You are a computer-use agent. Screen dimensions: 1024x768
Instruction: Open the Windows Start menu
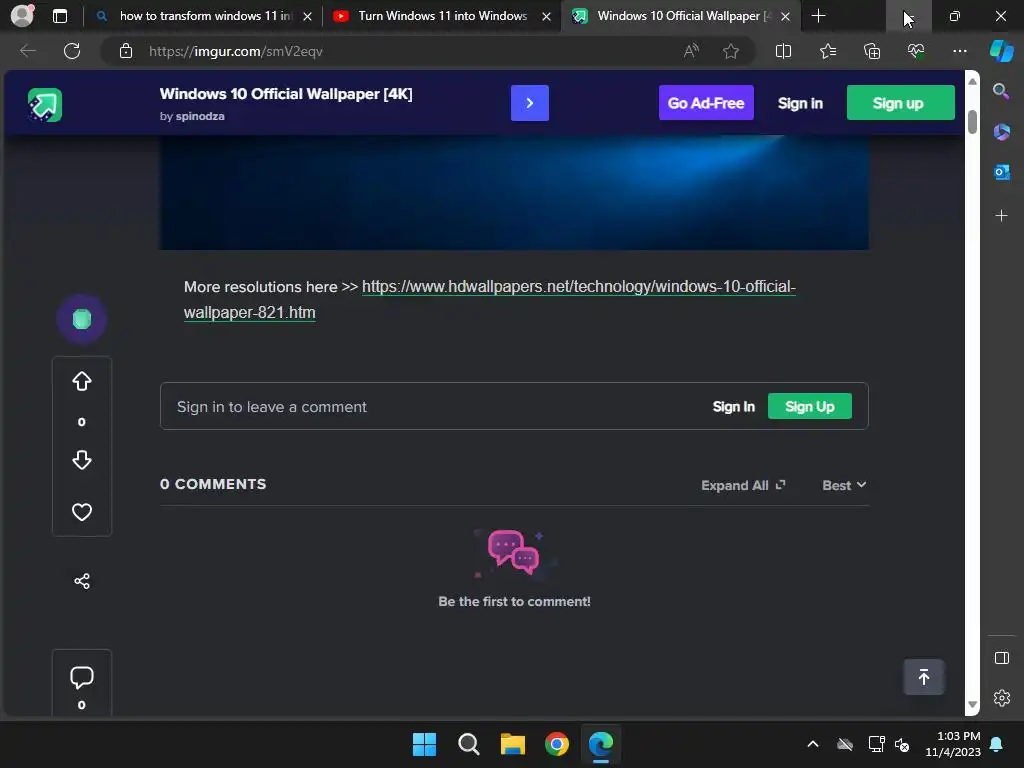424,744
